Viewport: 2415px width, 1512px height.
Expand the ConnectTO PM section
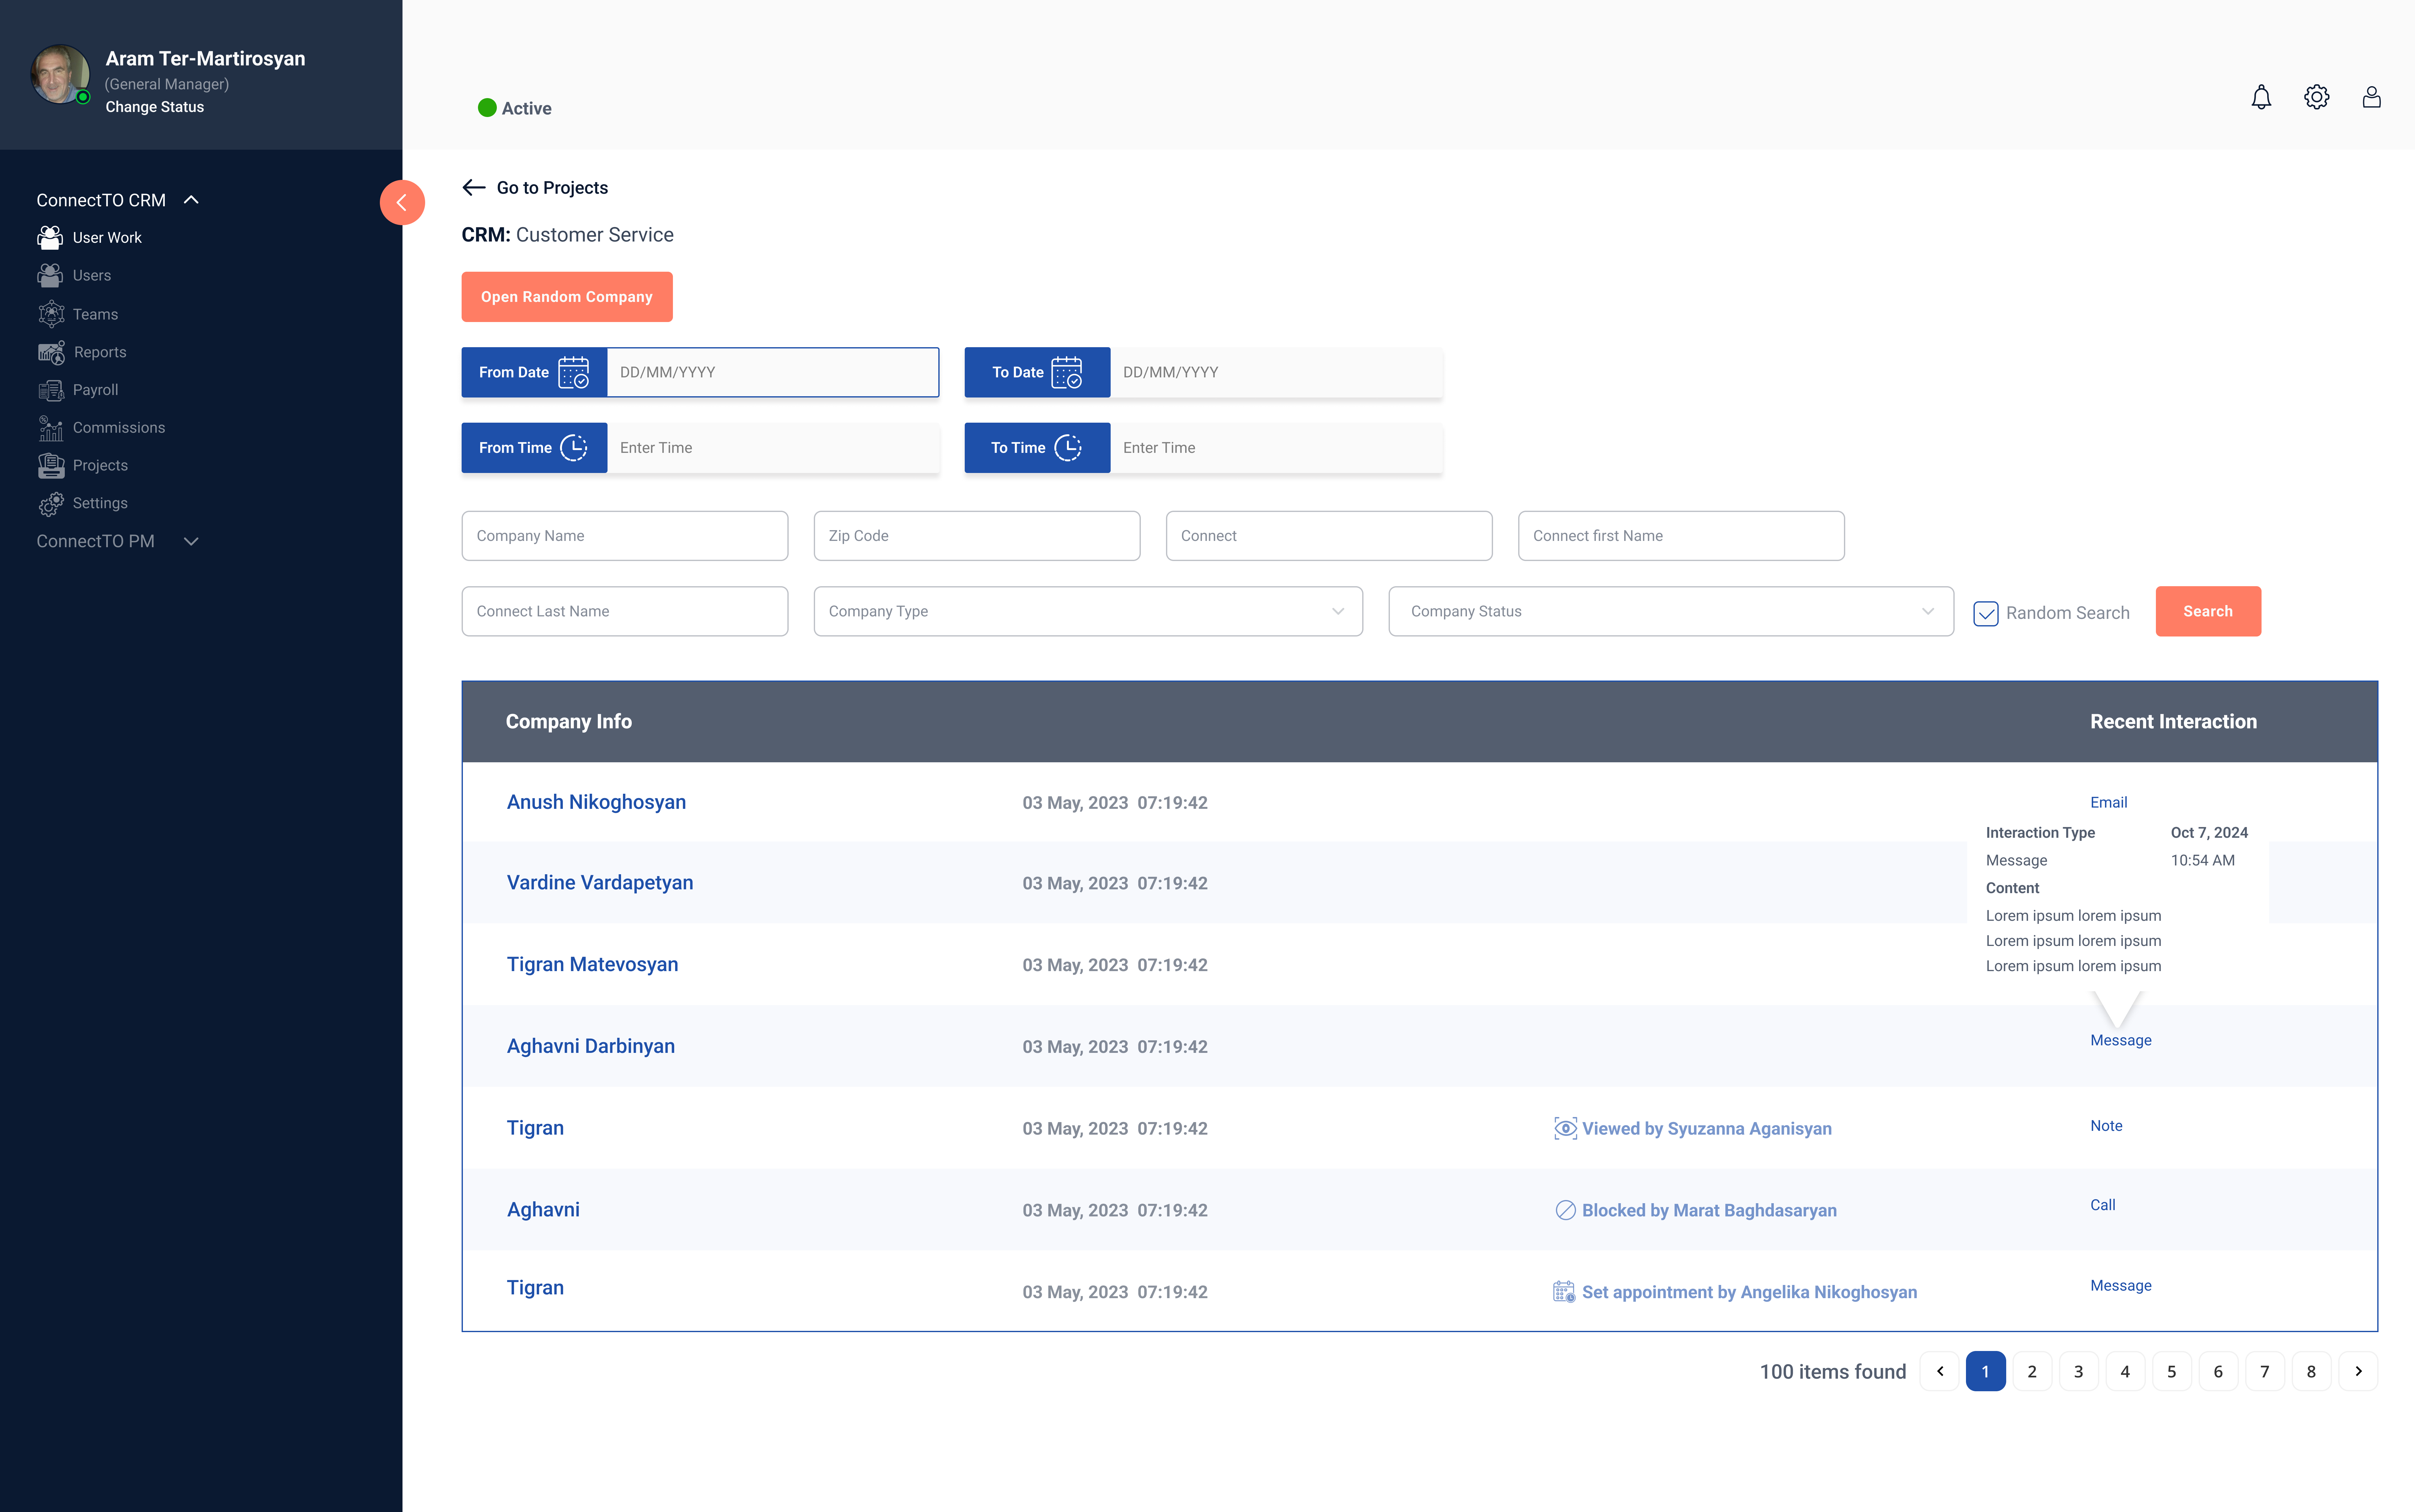pyautogui.click(x=191, y=541)
